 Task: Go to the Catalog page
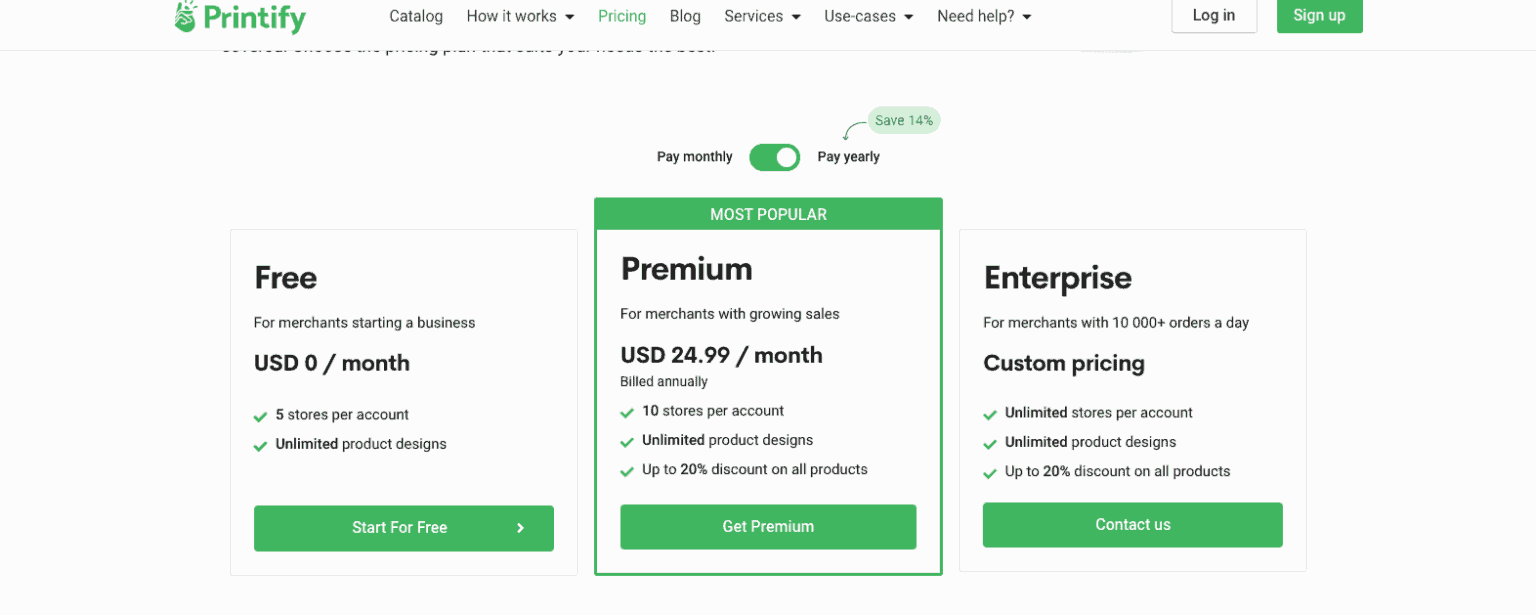point(415,16)
